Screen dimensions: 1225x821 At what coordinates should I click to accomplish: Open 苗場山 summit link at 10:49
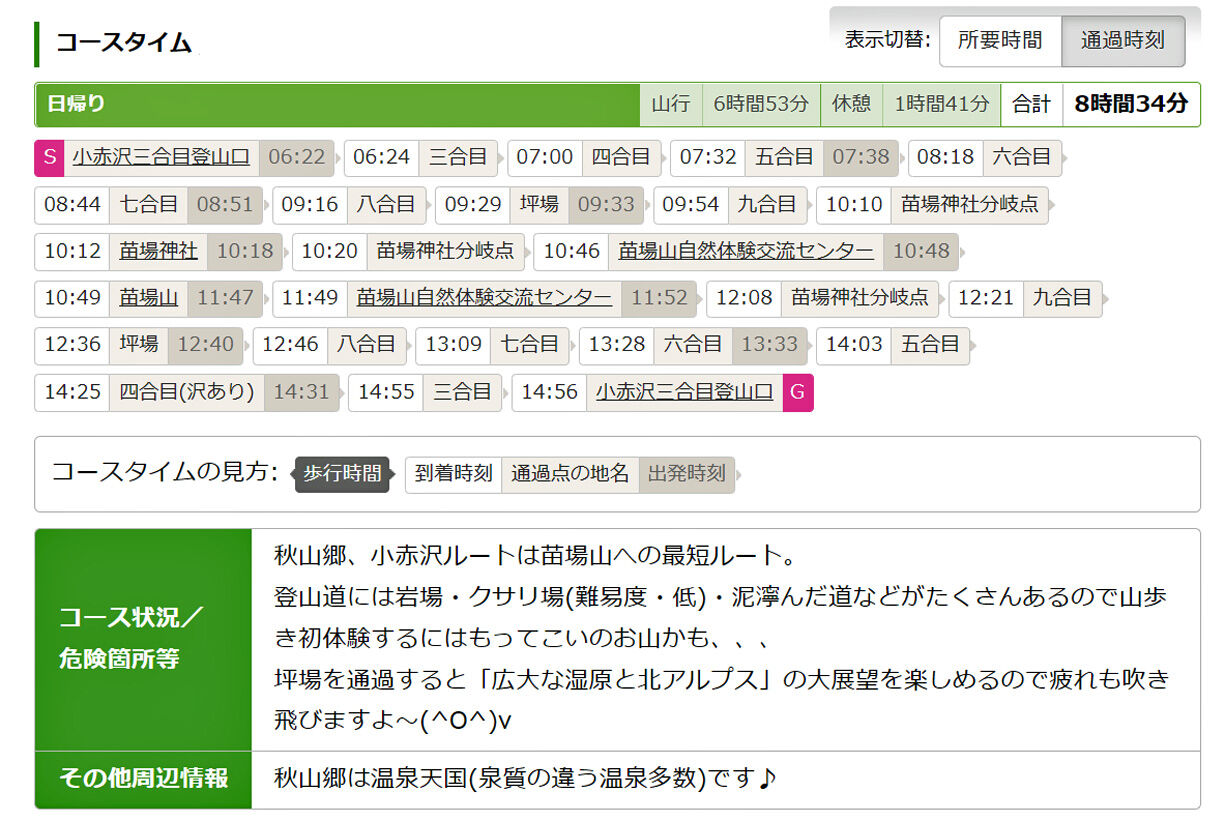point(149,298)
